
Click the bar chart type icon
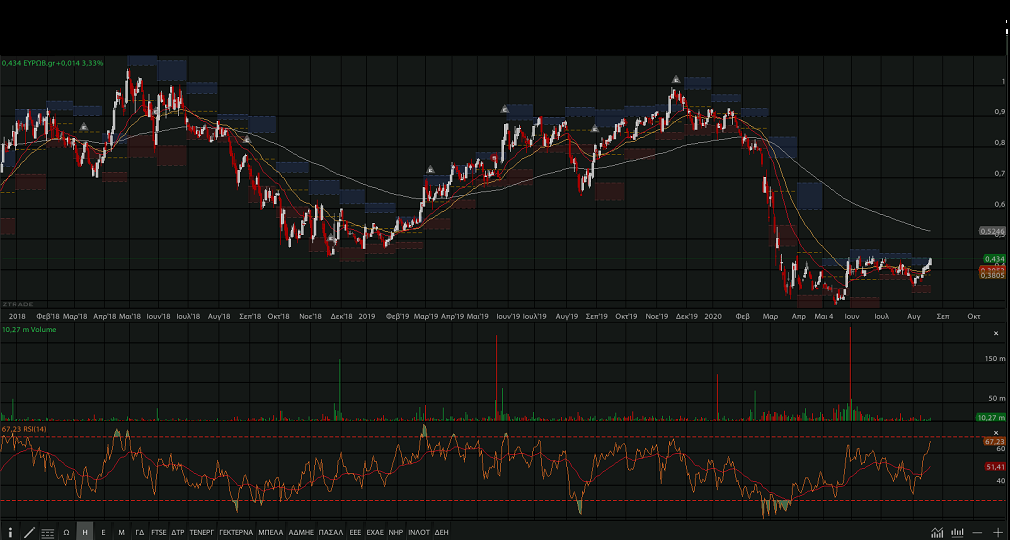957,533
